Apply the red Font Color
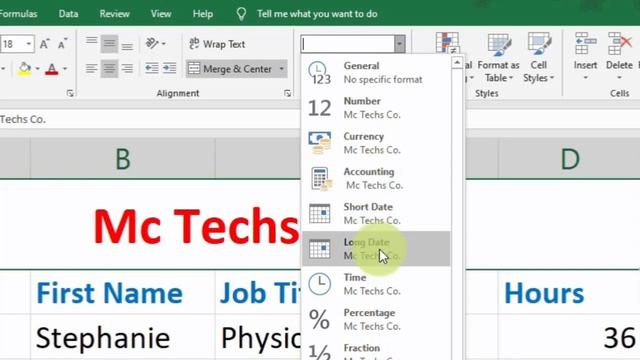640x360 pixels. pos(51,69)
